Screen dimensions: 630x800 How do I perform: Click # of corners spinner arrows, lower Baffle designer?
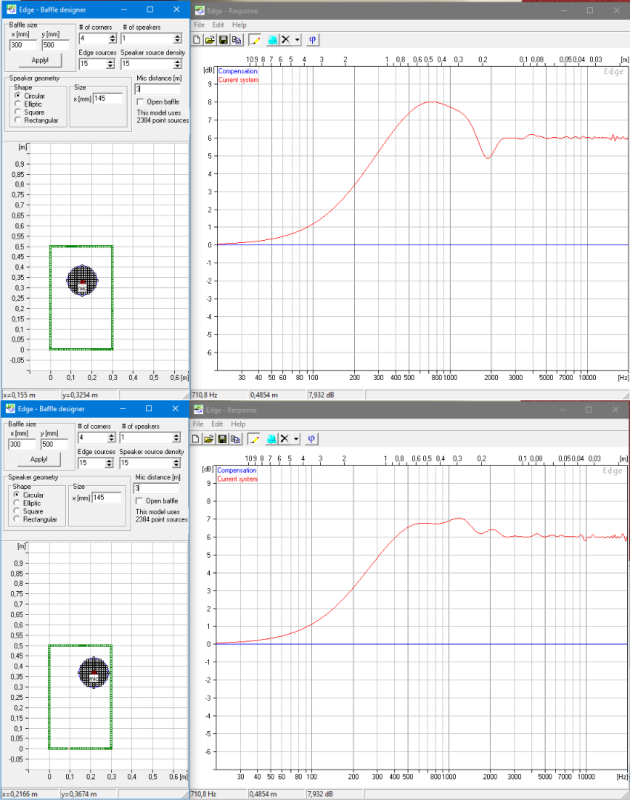tap(111, 437)
